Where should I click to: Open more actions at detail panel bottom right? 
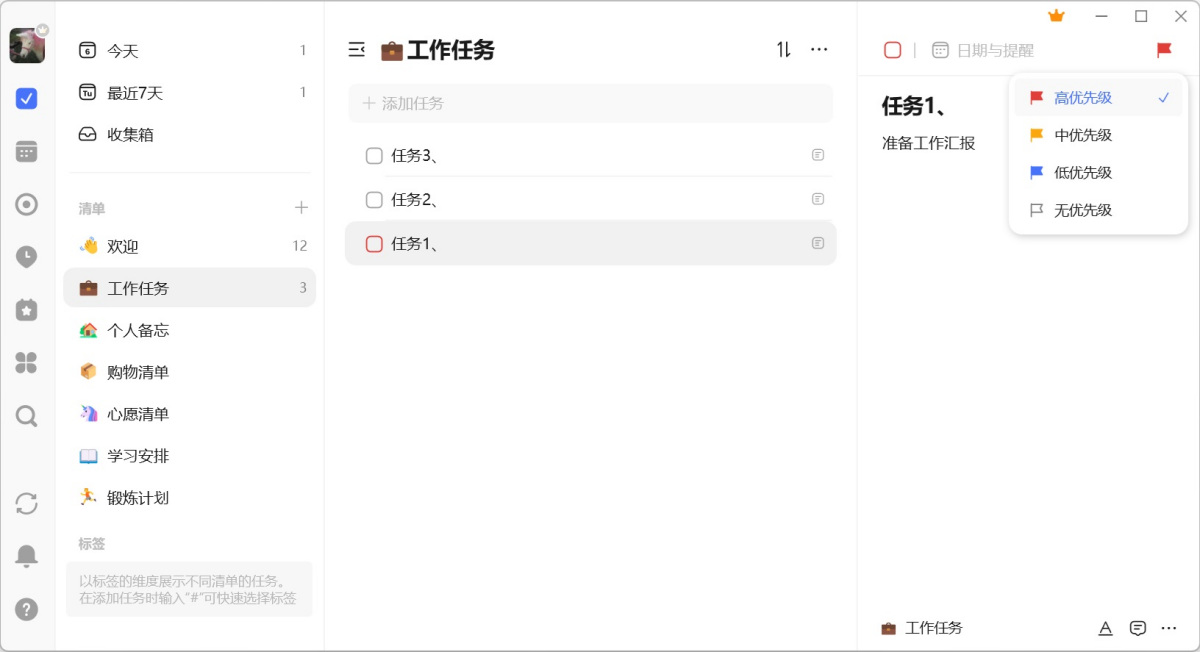[x=1170, y=628]
